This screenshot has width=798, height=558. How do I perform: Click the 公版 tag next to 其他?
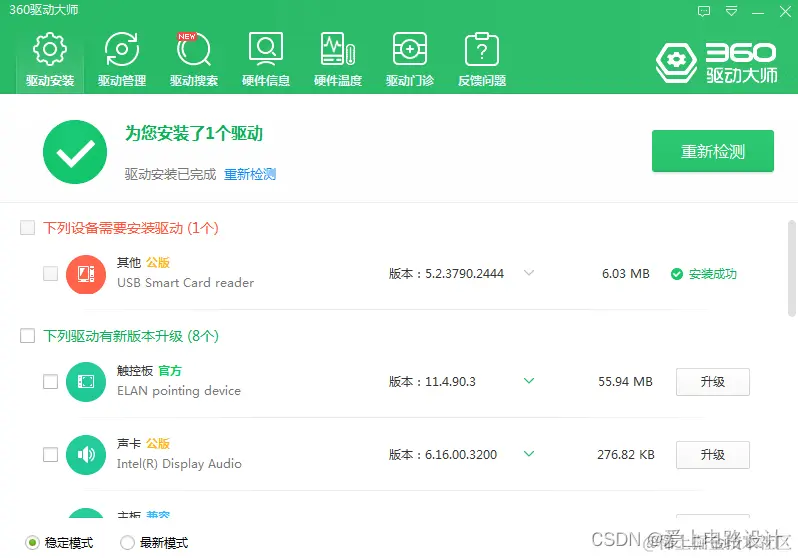coord(158,263)
